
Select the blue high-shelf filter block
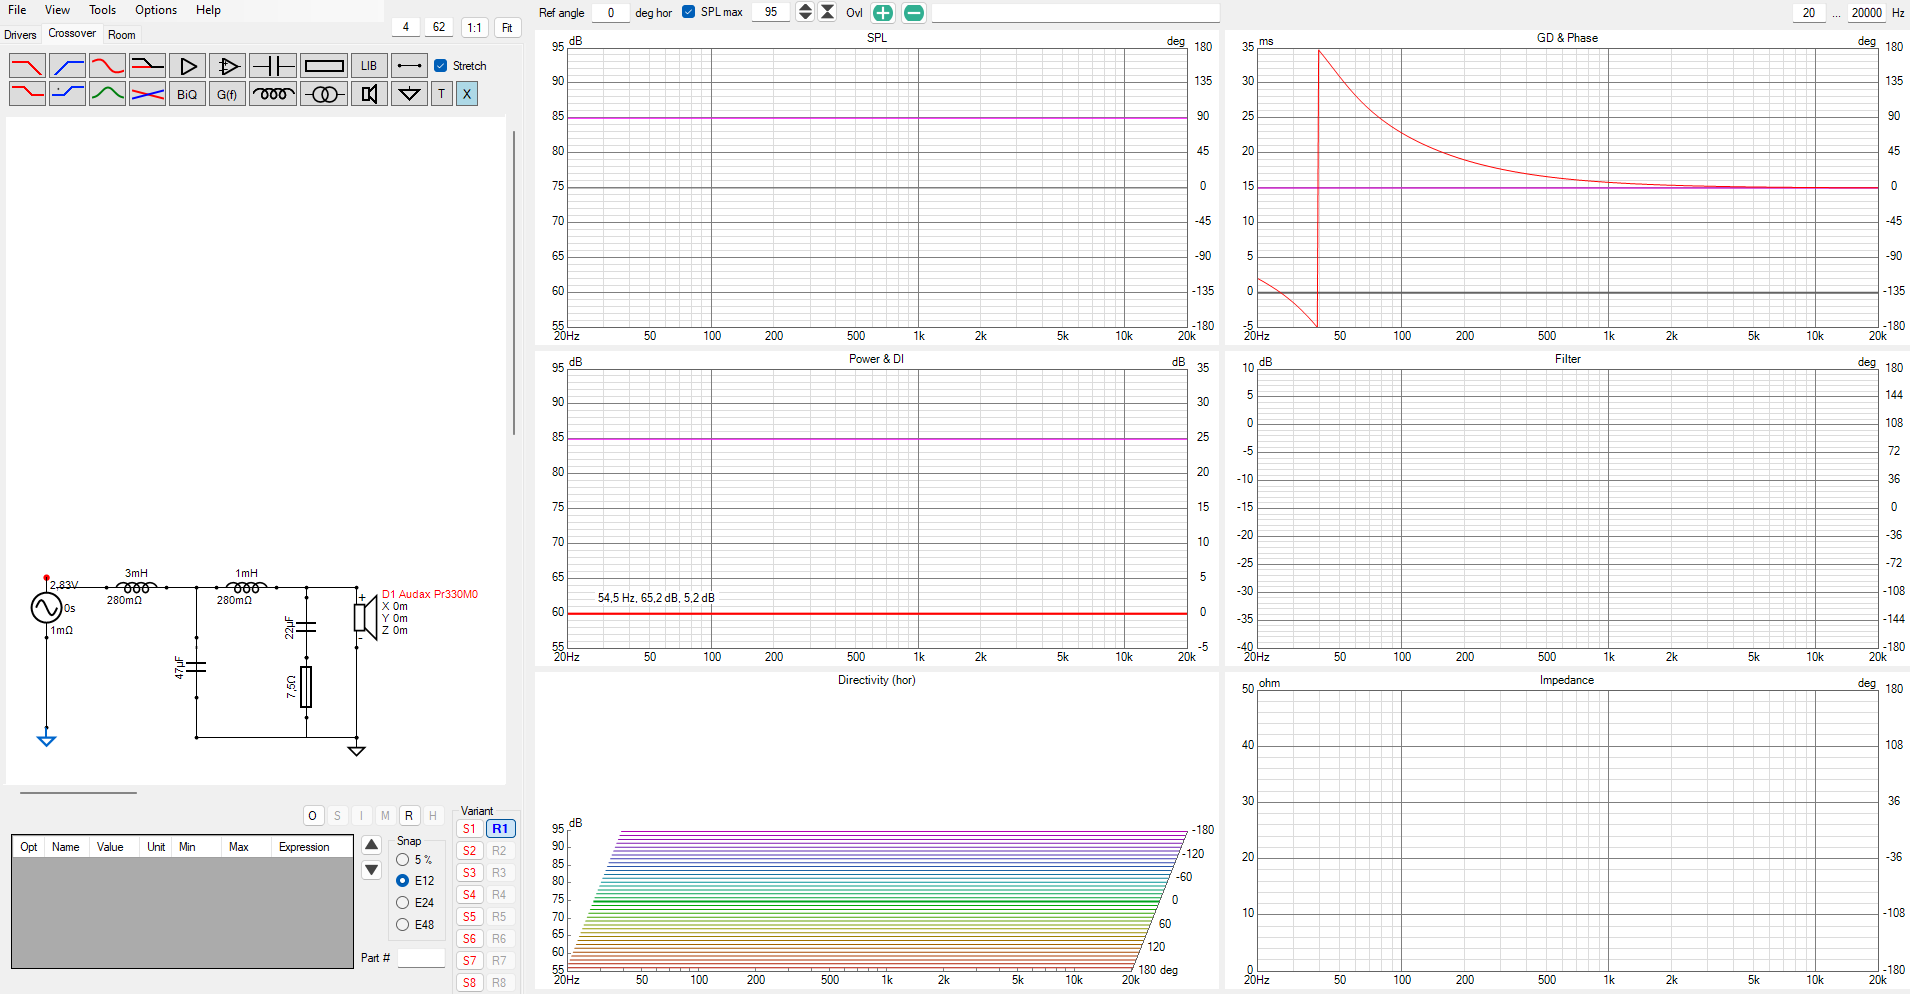(67, 94)
